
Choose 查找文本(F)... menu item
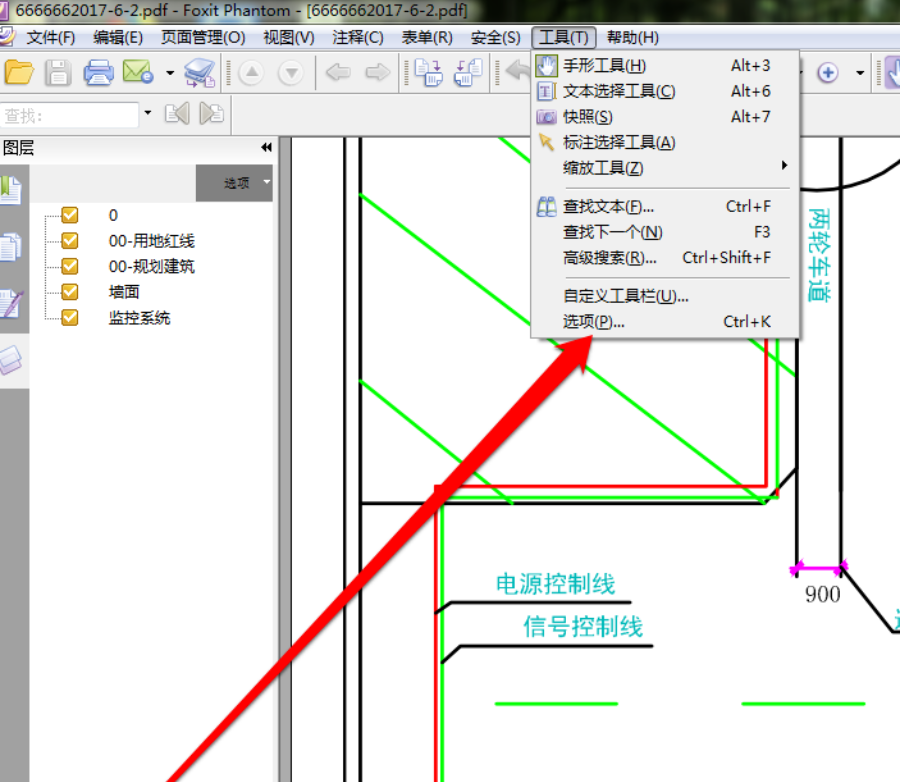pyautogui.click(x=665, y=207)
